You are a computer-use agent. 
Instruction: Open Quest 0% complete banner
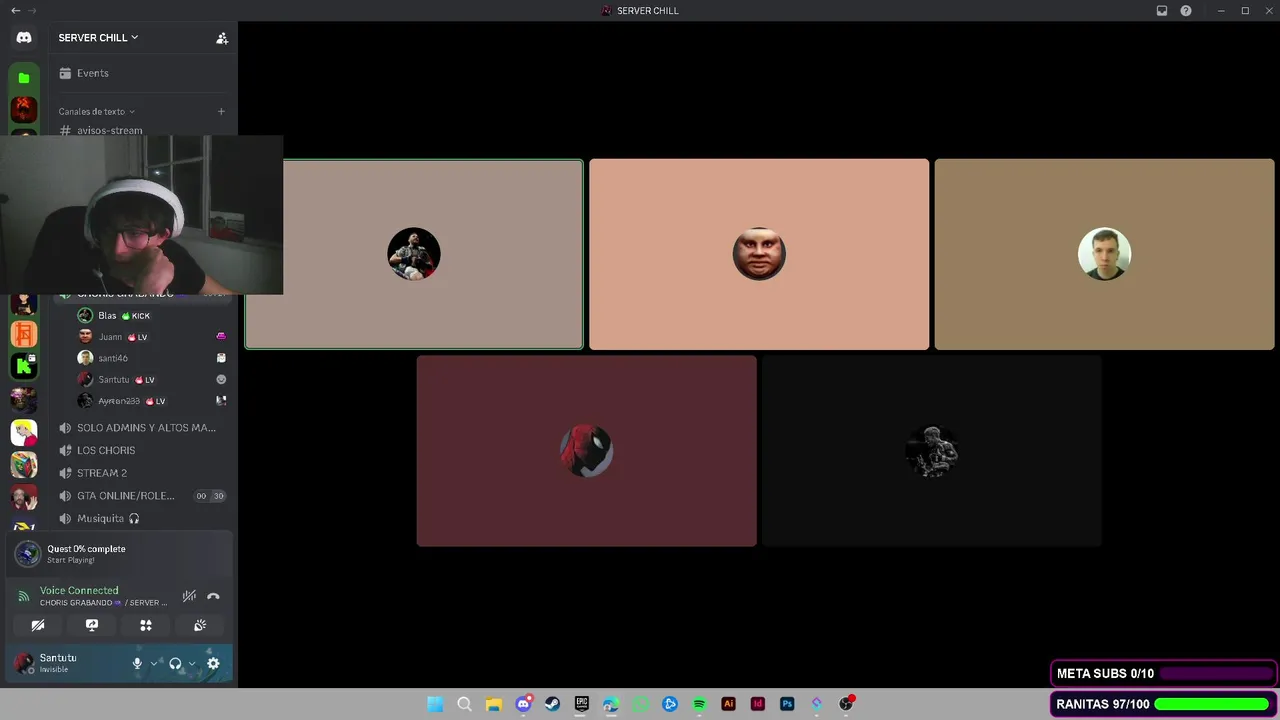(x=119, y=553)
